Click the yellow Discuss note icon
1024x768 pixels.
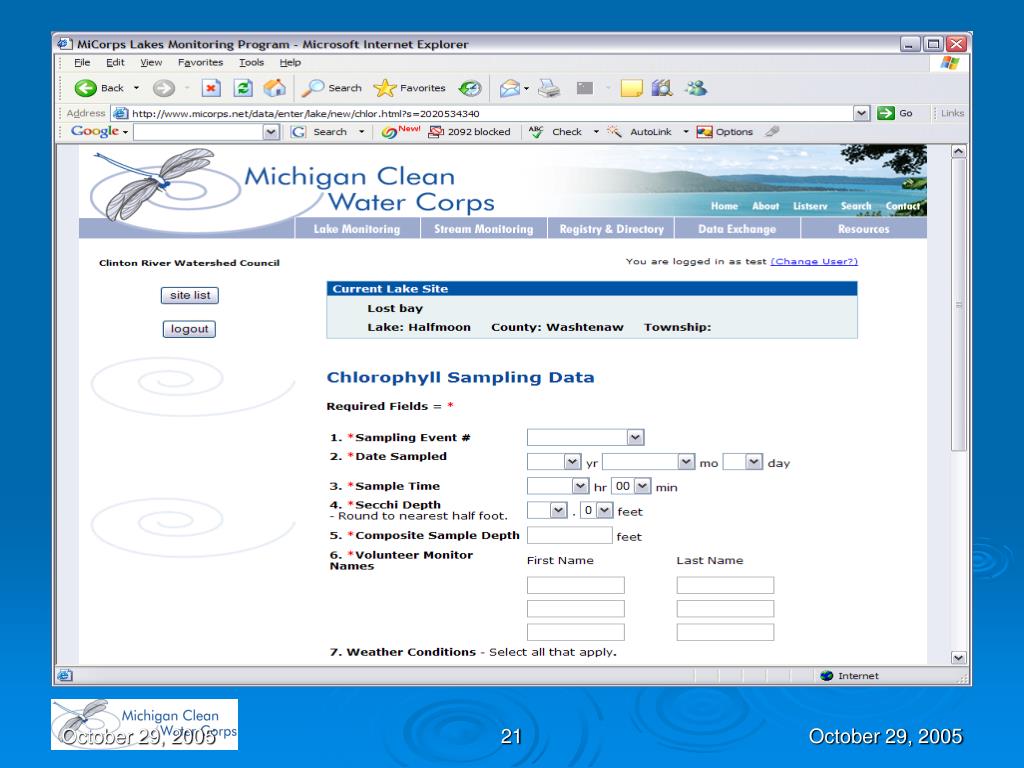coord(632,88)
